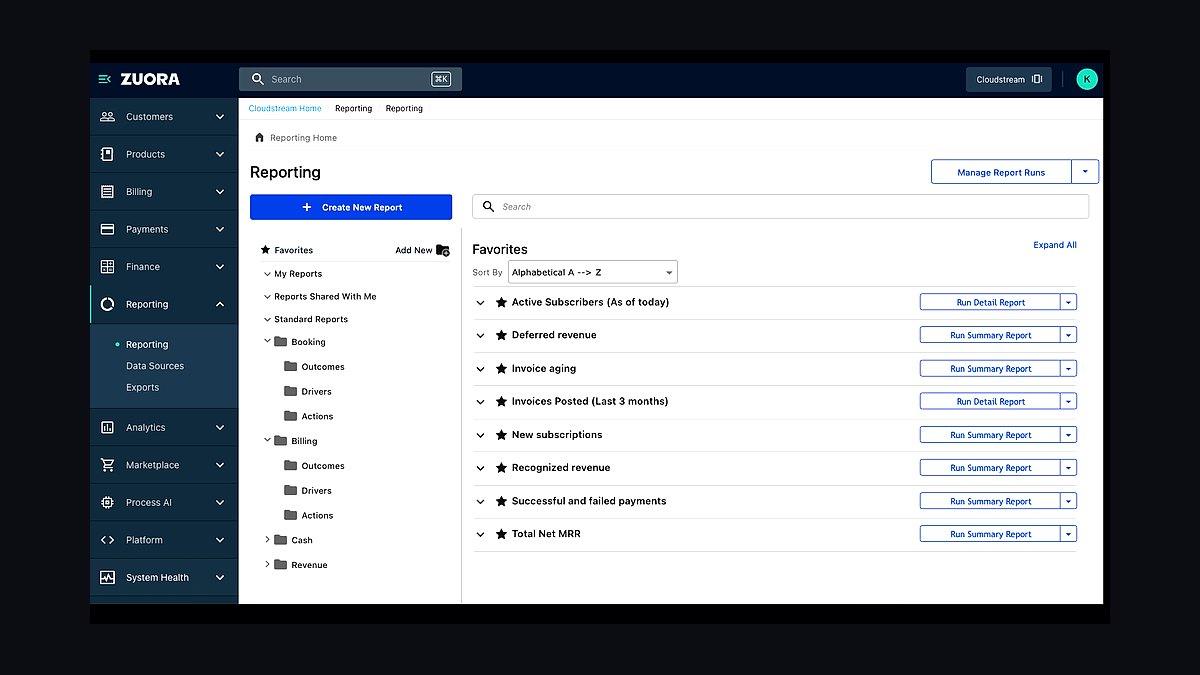This screenshot has height=675, width=1200.
Task: Open the Data Sources submenu item
Action: tap(155, 366)
